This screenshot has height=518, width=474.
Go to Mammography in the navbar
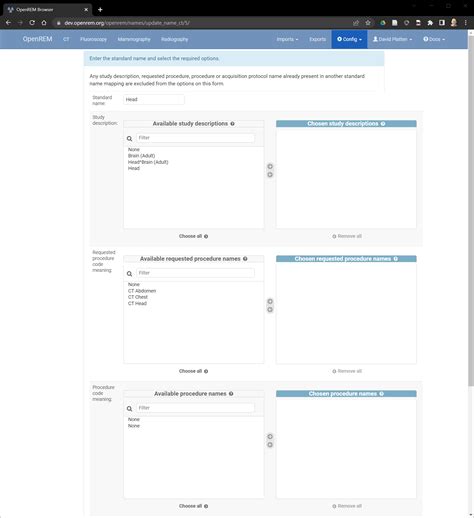(x=134, y=39)
